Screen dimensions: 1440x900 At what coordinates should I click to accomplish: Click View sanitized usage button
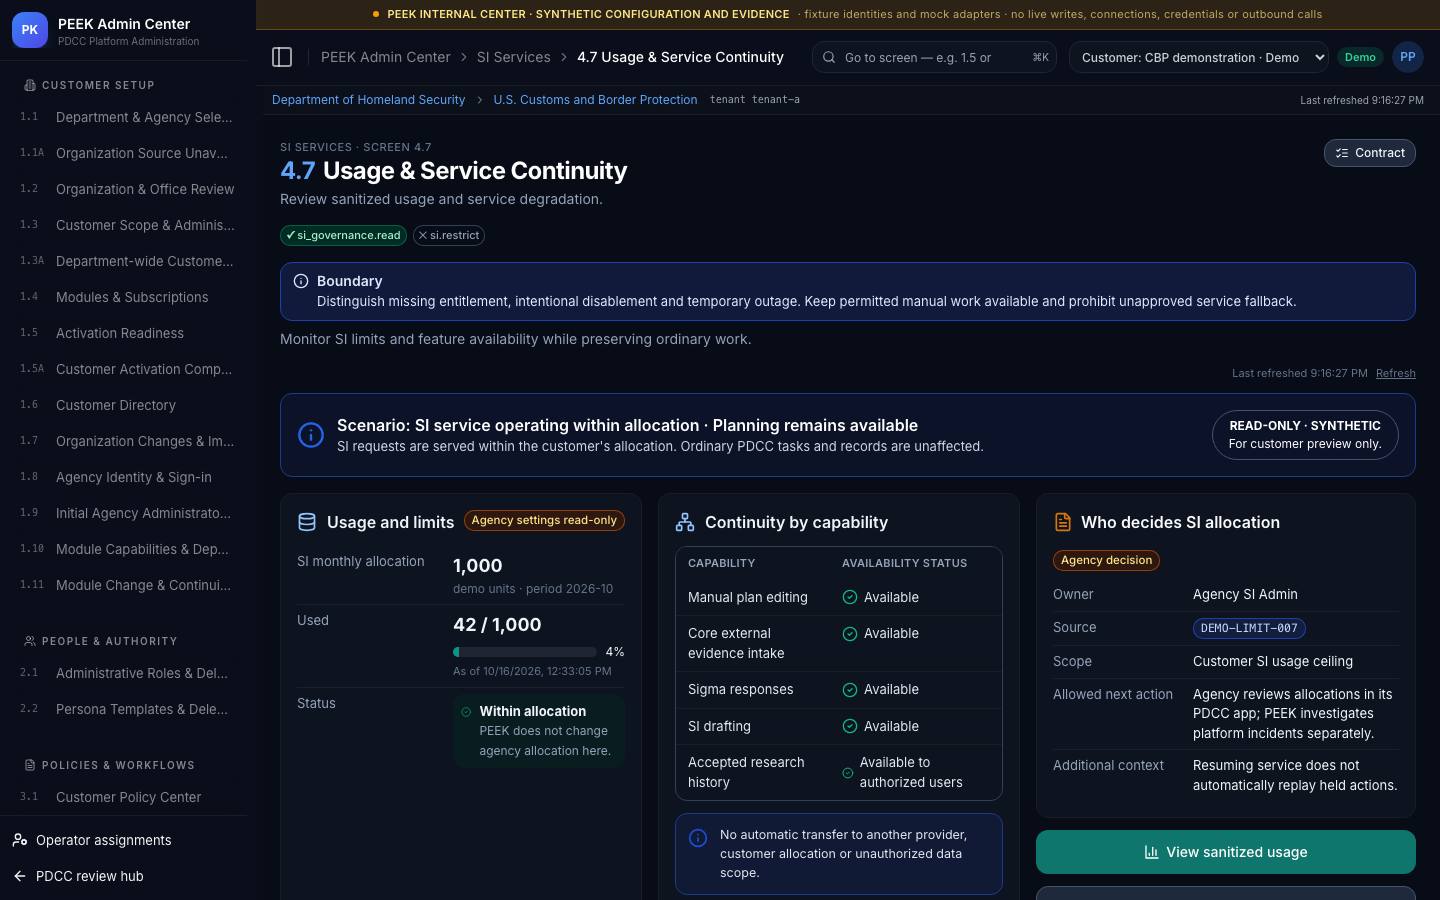1225,852
